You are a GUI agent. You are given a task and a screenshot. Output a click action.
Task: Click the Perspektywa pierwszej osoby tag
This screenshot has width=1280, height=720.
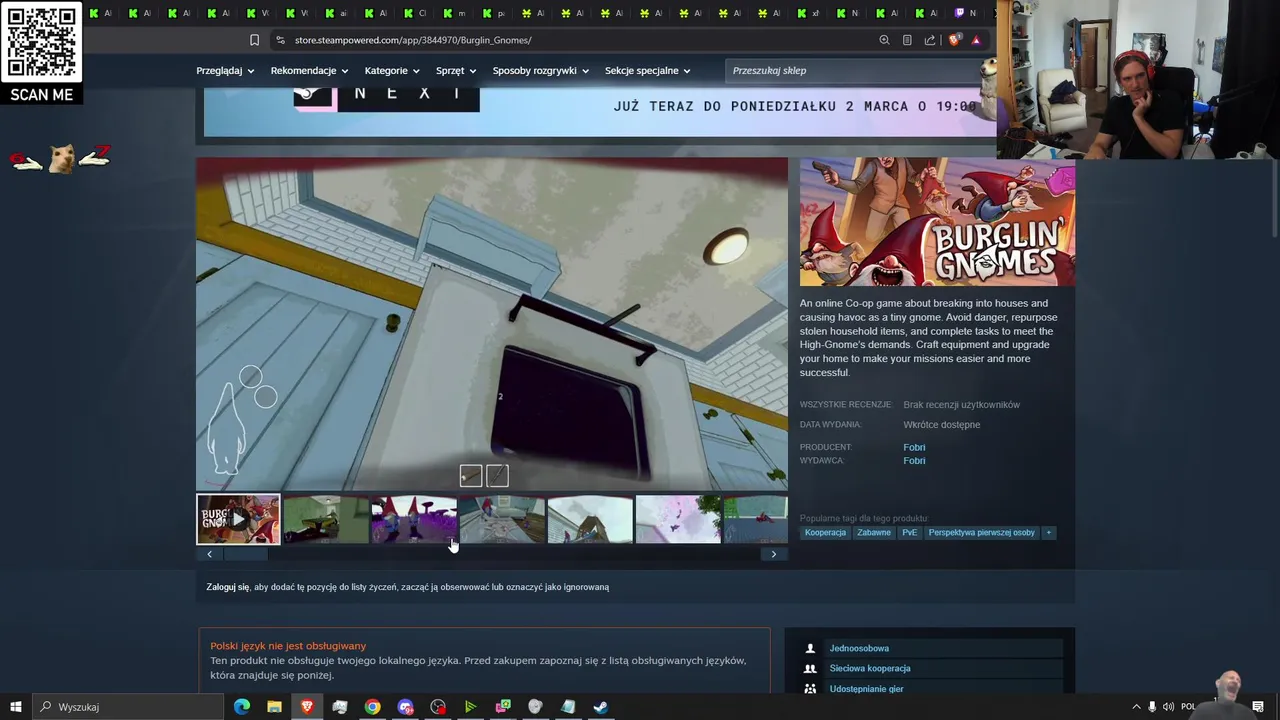[981, 533]
